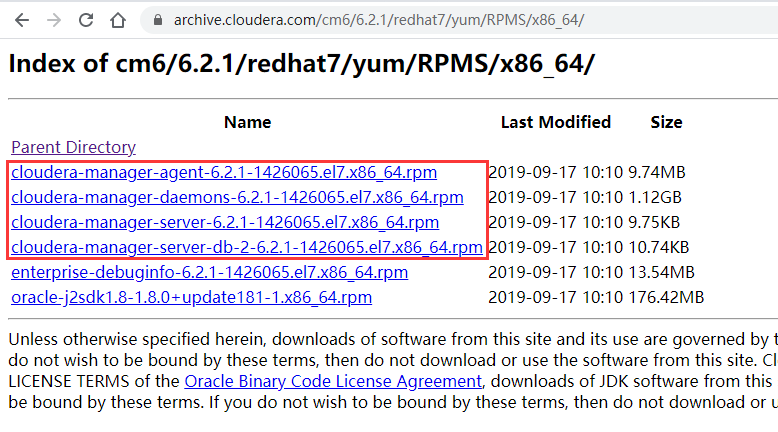Select the 10.74KB size value
Screen dimensions: 778x432
(658, 247)
